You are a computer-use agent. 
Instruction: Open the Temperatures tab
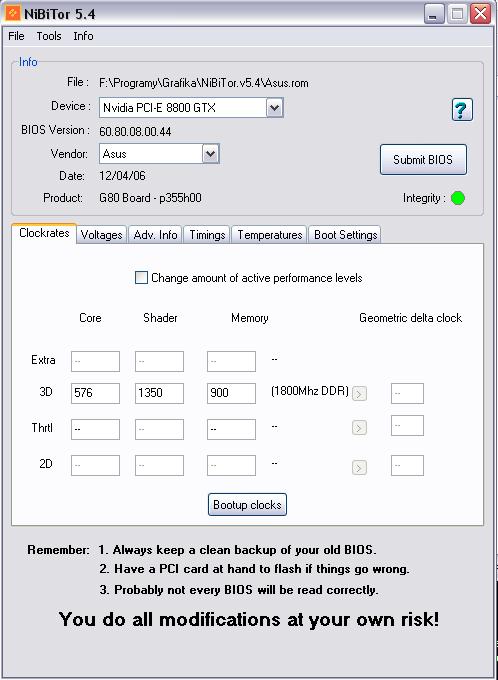coord(269,235)
